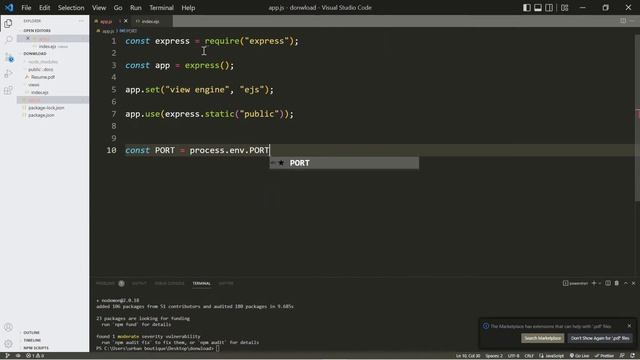Open the Help menu
Image resolution: width=640 pixels, height=360 pixels.
pos(188,8)
